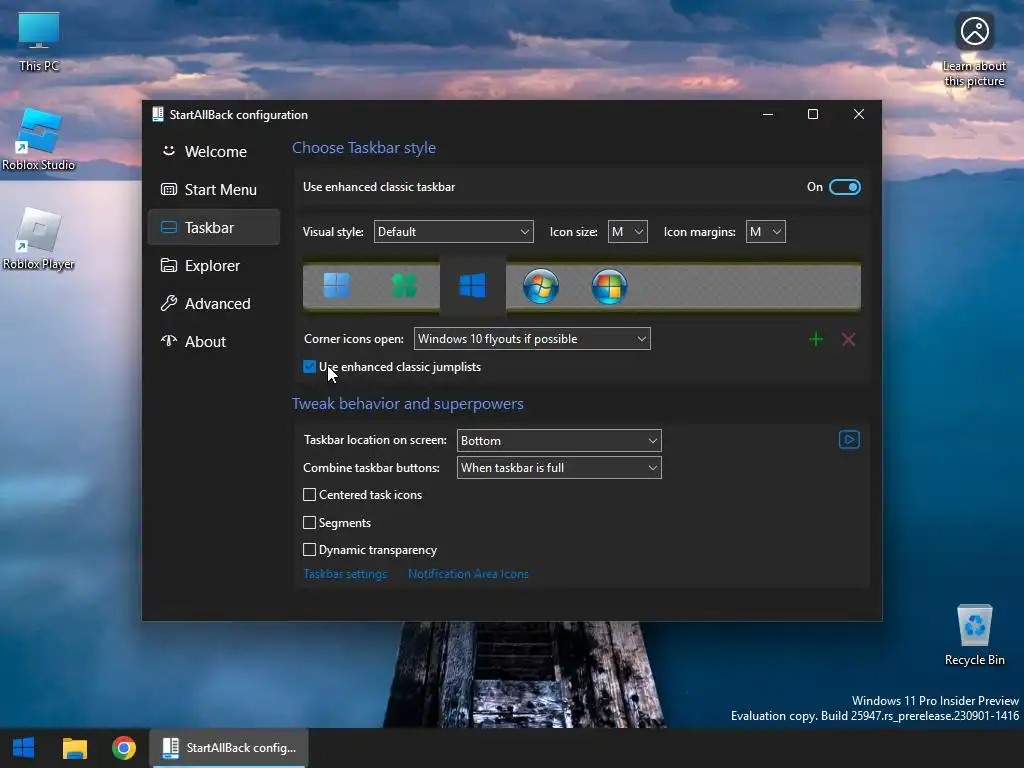
Task: Open the Notification Area Icons link
Action: (x=468, y=574)
